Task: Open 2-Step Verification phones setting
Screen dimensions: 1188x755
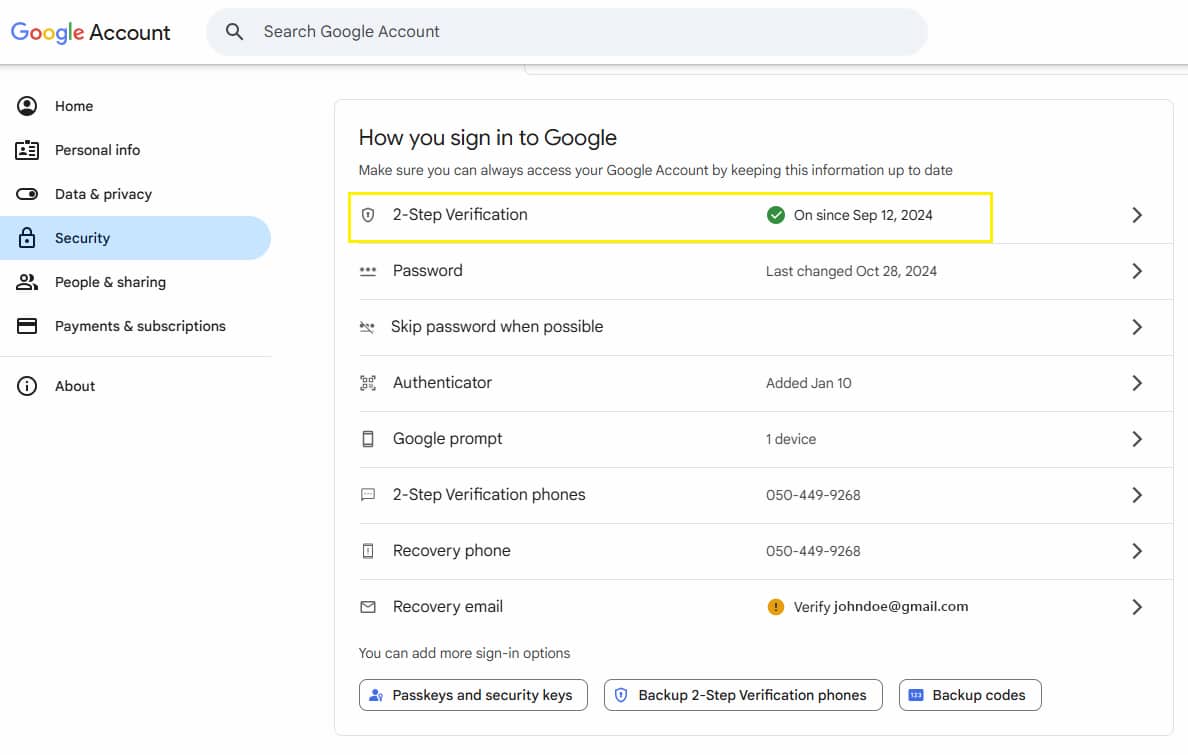Action: pyautogui.click(x=489, y=495)
